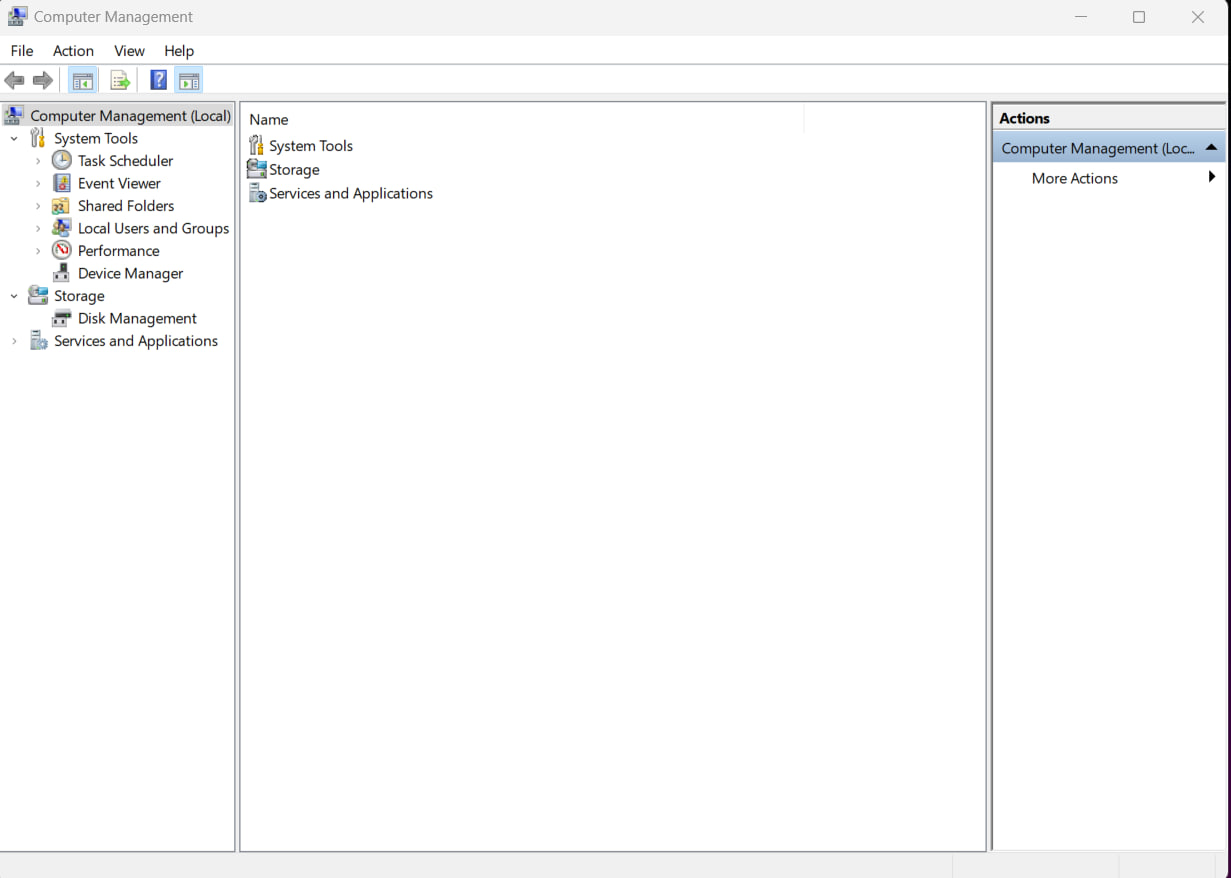Toggle the Show/Hide Action Pane button
This screenshot has width=1231, height=878.
(189, 80)
